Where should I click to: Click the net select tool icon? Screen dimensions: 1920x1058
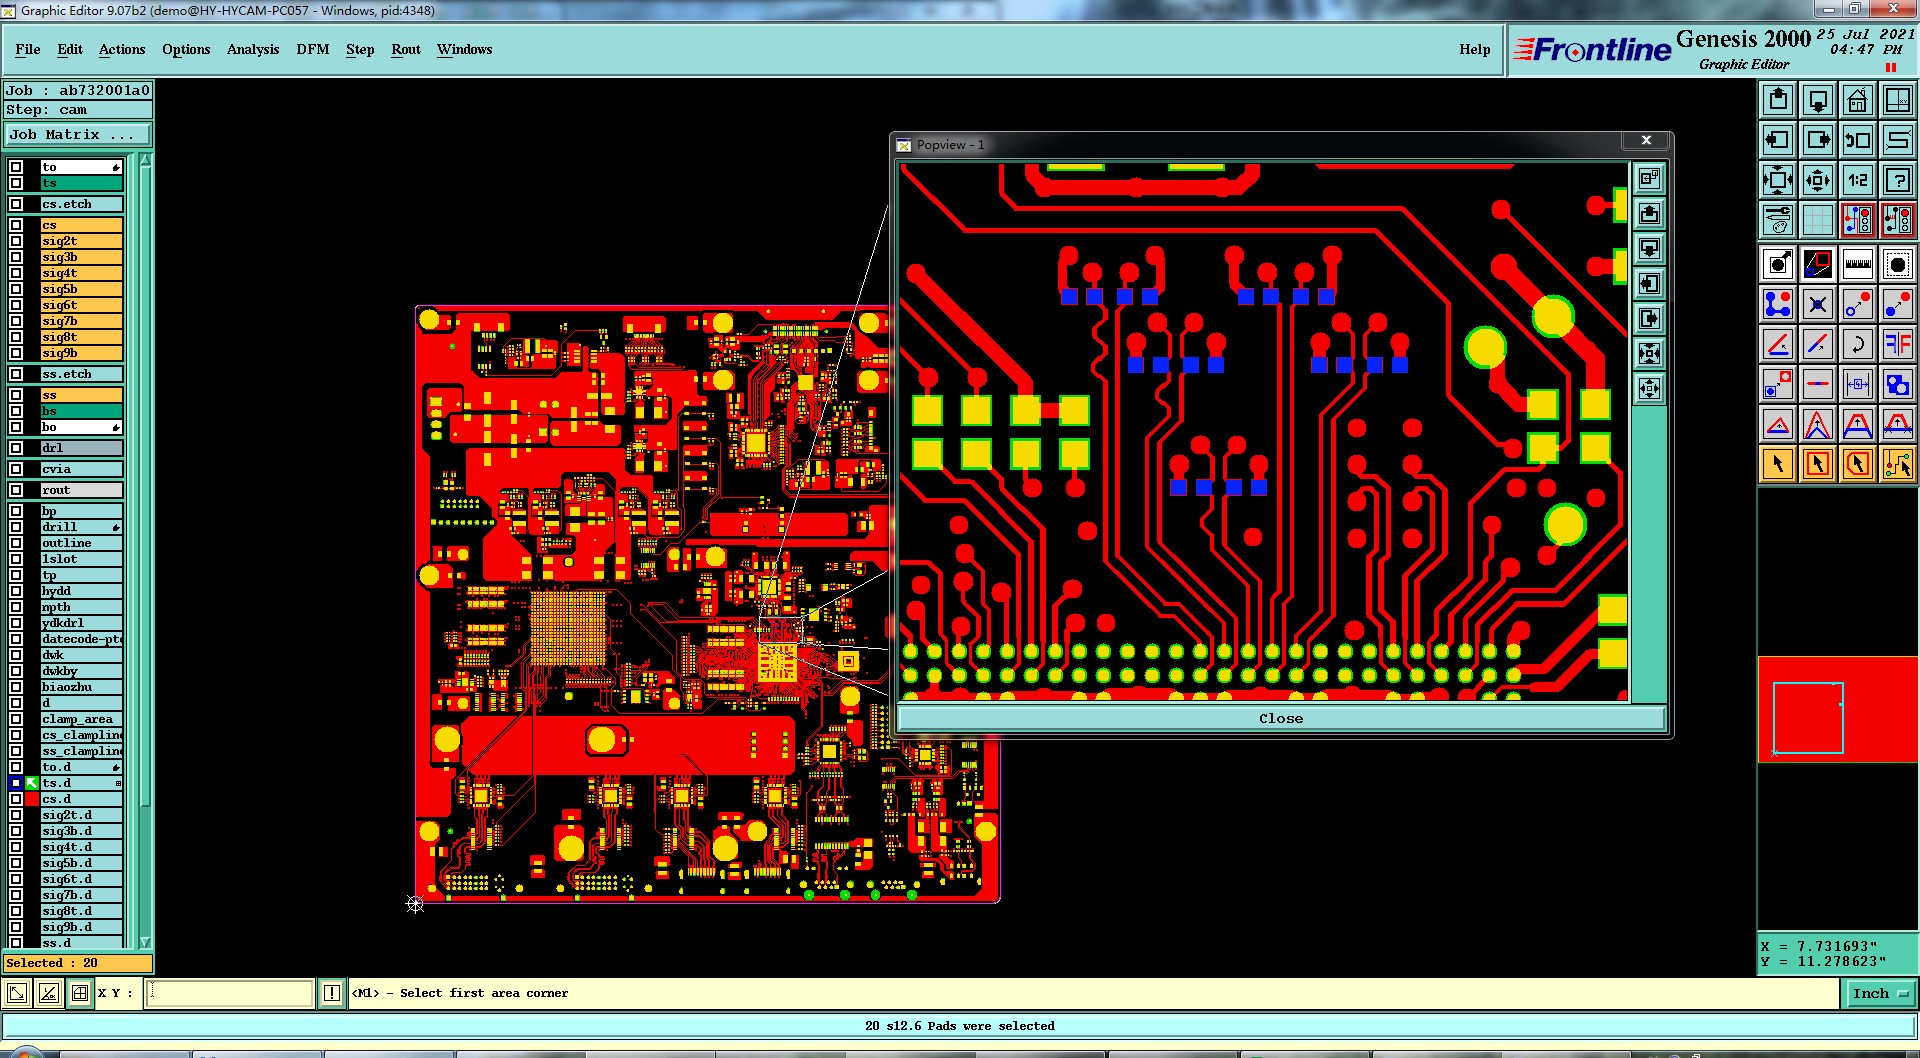1897,464
